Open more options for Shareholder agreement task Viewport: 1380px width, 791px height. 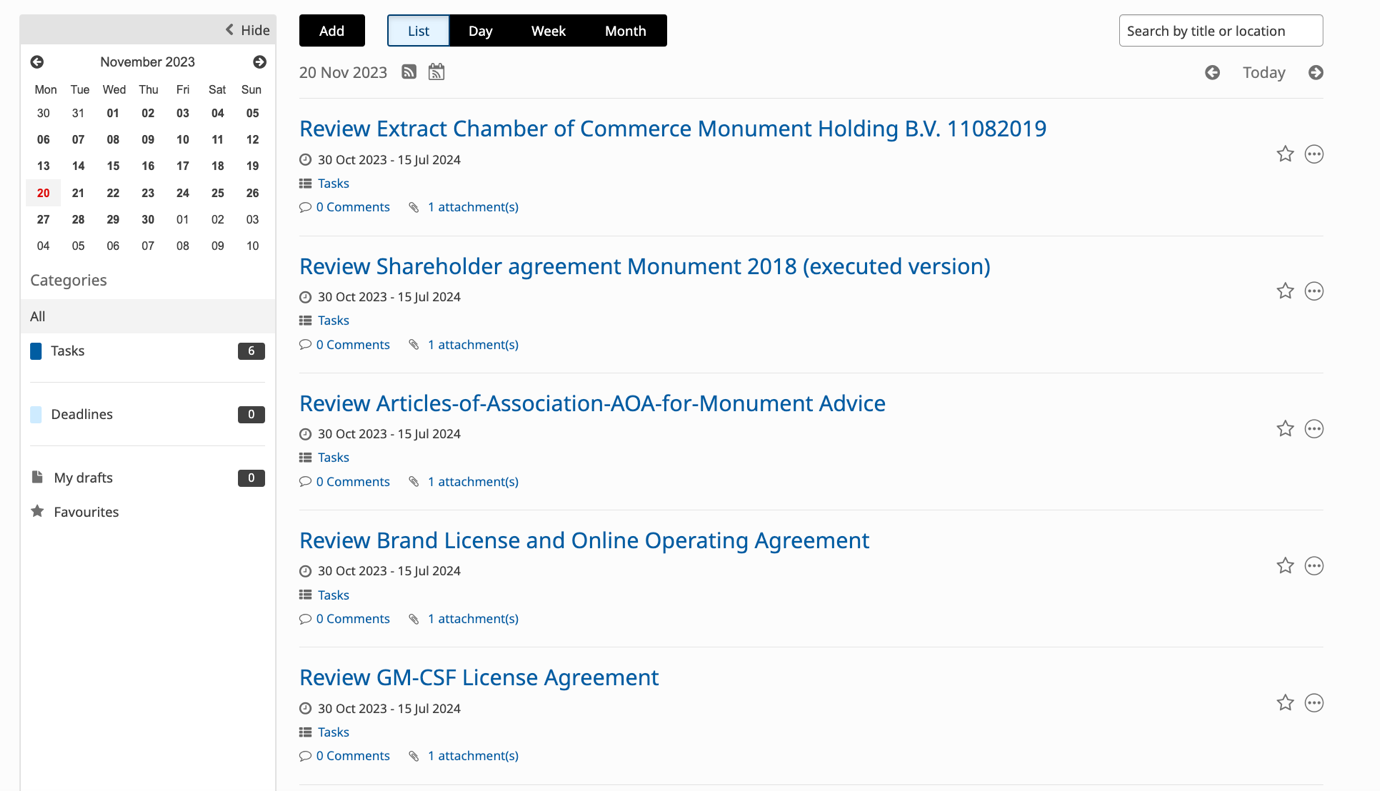pos(1314,291)
